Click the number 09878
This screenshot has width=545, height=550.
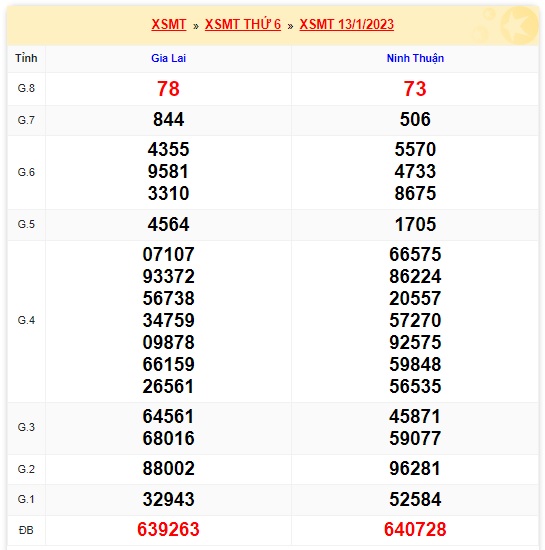click(x=168, y=343)
